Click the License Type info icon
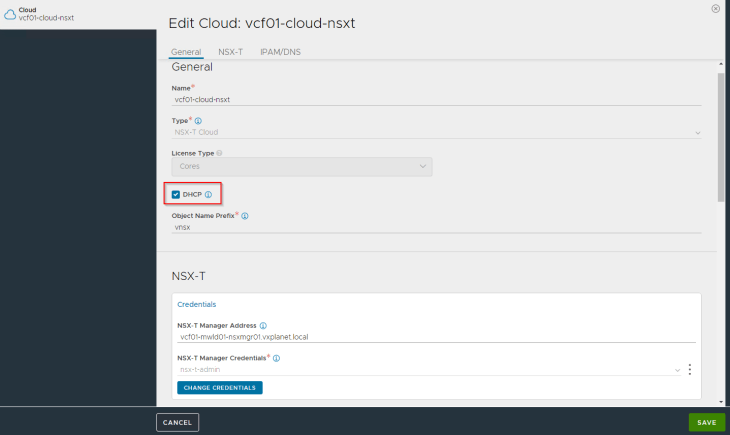Viewport: 730px width, 435px height. (x=219, y=153)
